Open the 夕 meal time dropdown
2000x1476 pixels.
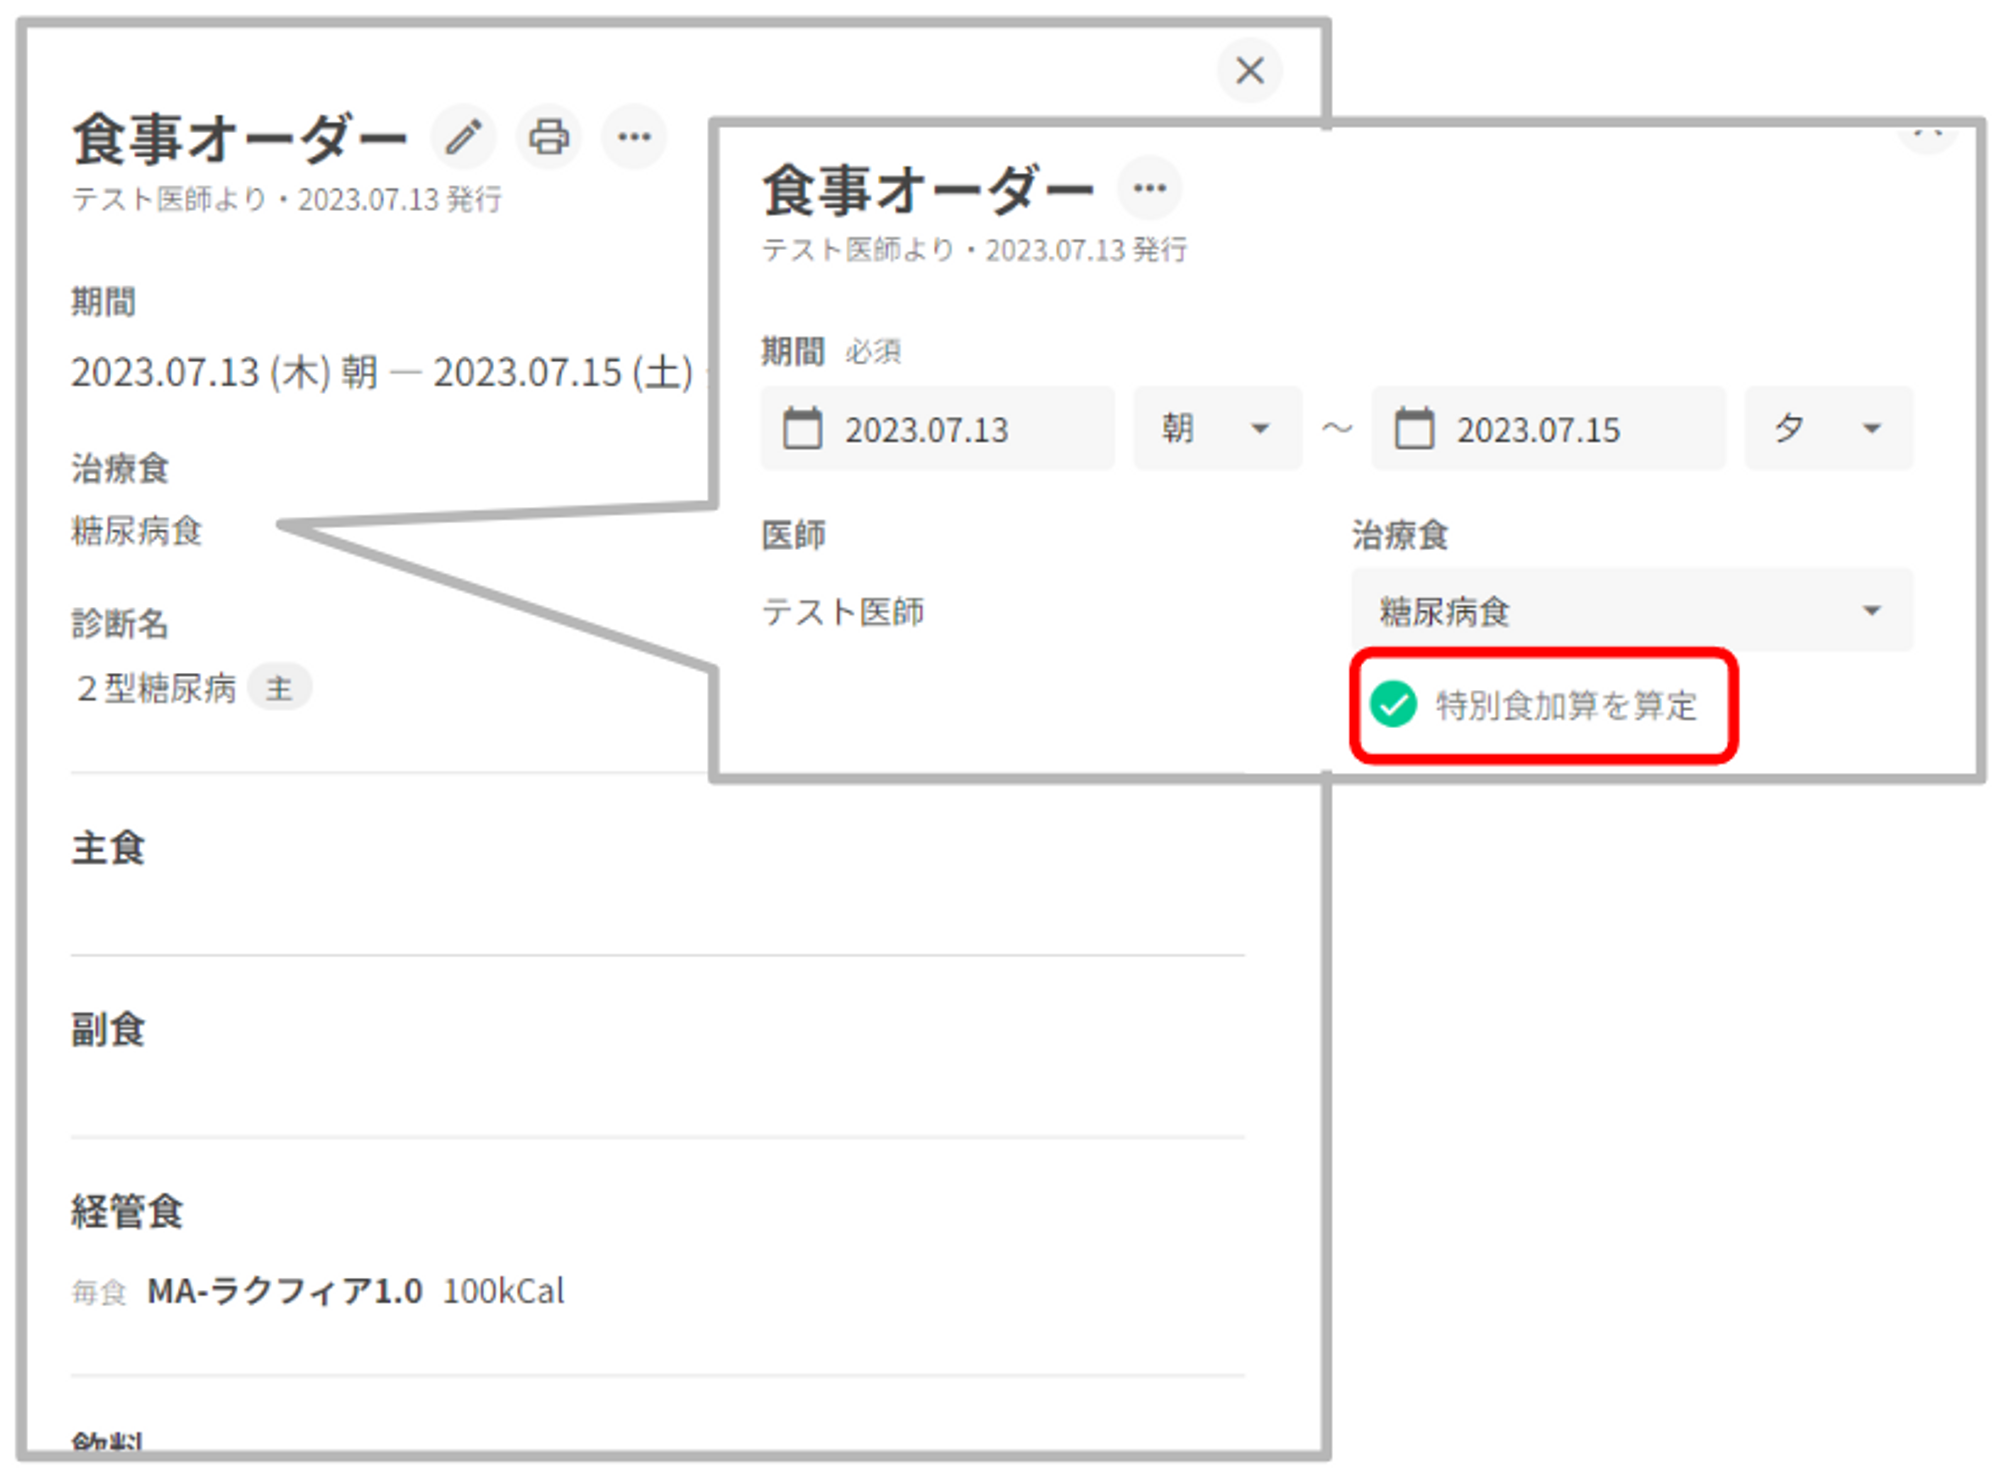(1828, 429)
